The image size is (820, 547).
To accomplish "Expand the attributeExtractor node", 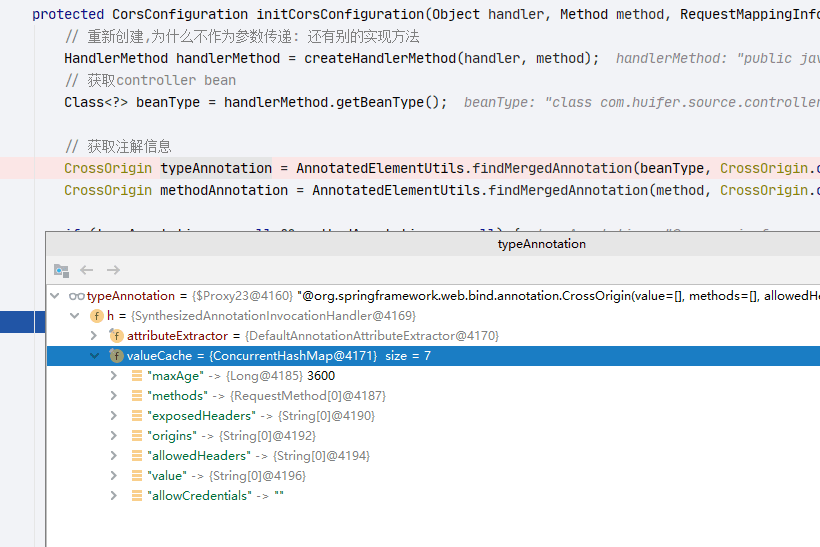I will [94, 336].
